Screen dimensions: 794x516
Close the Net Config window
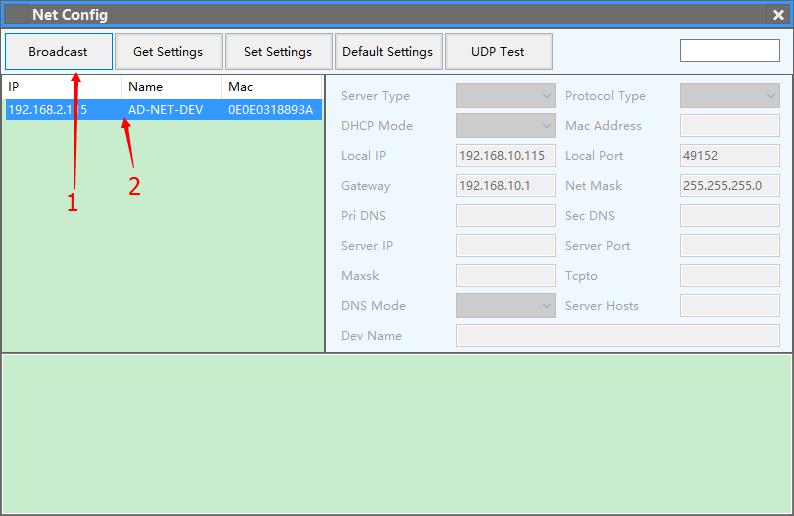point(778,15)
